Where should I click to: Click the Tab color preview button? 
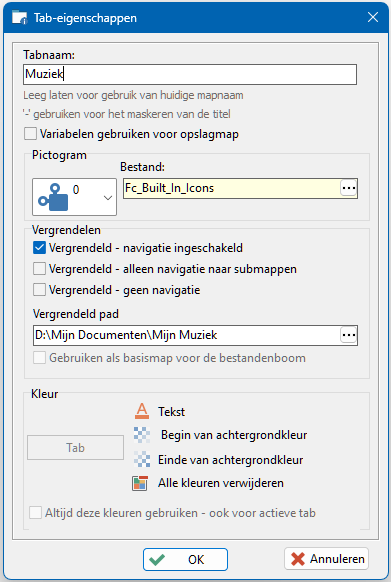pyautogui.click(x=75, y=448)
